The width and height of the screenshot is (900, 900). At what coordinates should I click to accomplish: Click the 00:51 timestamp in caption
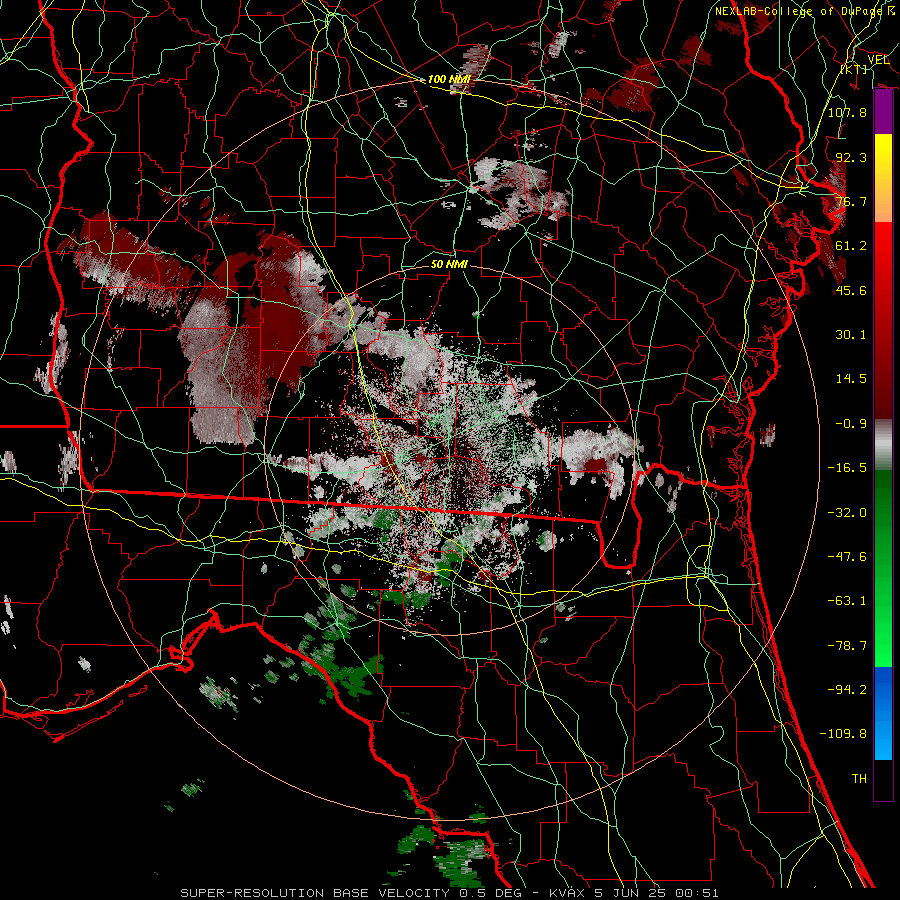click(x=699, y=893)
